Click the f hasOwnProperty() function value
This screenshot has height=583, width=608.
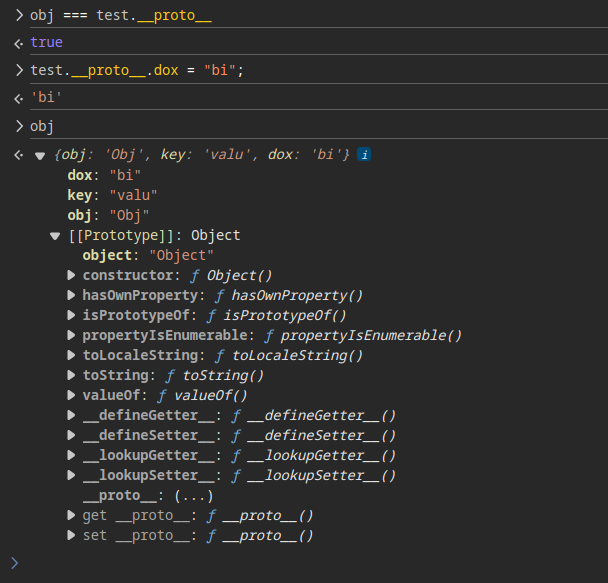coord(289,295)
